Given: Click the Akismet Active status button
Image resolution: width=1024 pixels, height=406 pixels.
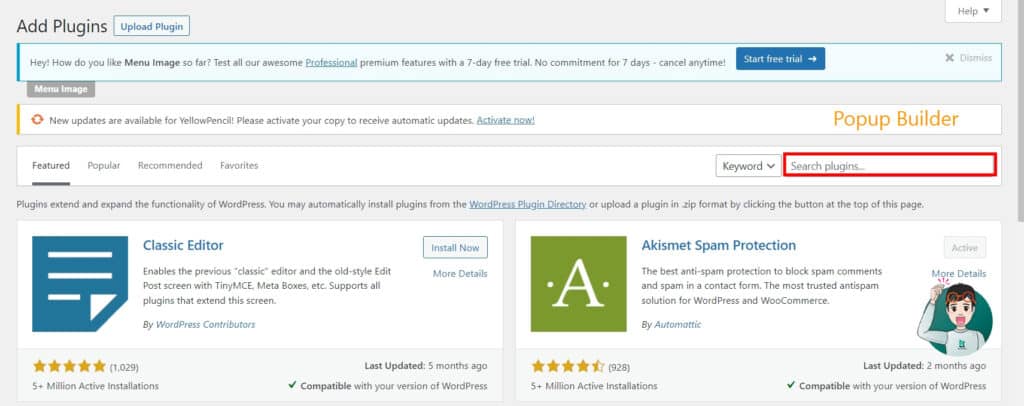Looking at the screenshot, I should pos(965,247).
